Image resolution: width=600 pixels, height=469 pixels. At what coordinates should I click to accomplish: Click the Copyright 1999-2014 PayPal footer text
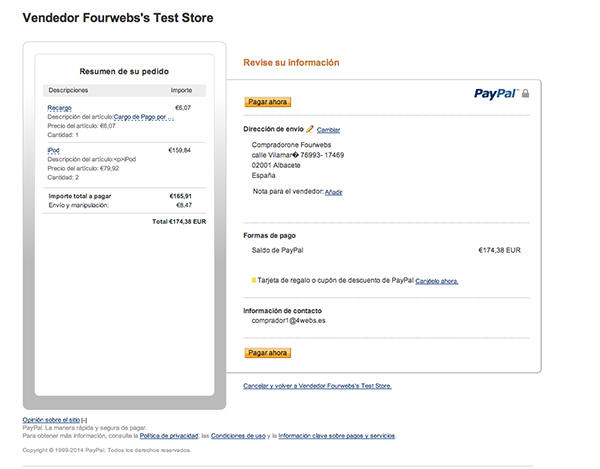coord(107,450)
